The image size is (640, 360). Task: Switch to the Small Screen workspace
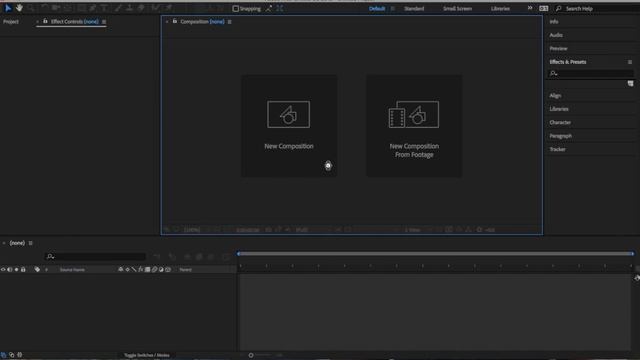[457, 9]
